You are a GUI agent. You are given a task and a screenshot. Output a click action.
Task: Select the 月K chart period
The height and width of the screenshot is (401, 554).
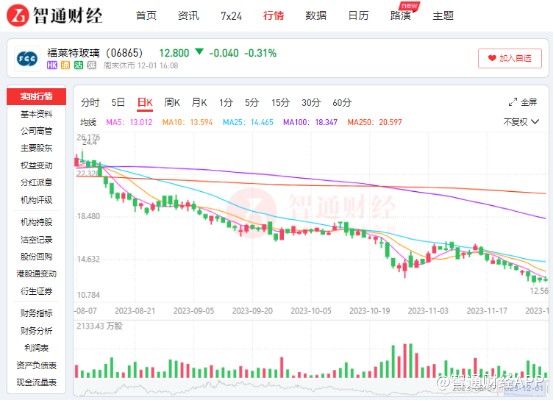[x=199, y=103]
